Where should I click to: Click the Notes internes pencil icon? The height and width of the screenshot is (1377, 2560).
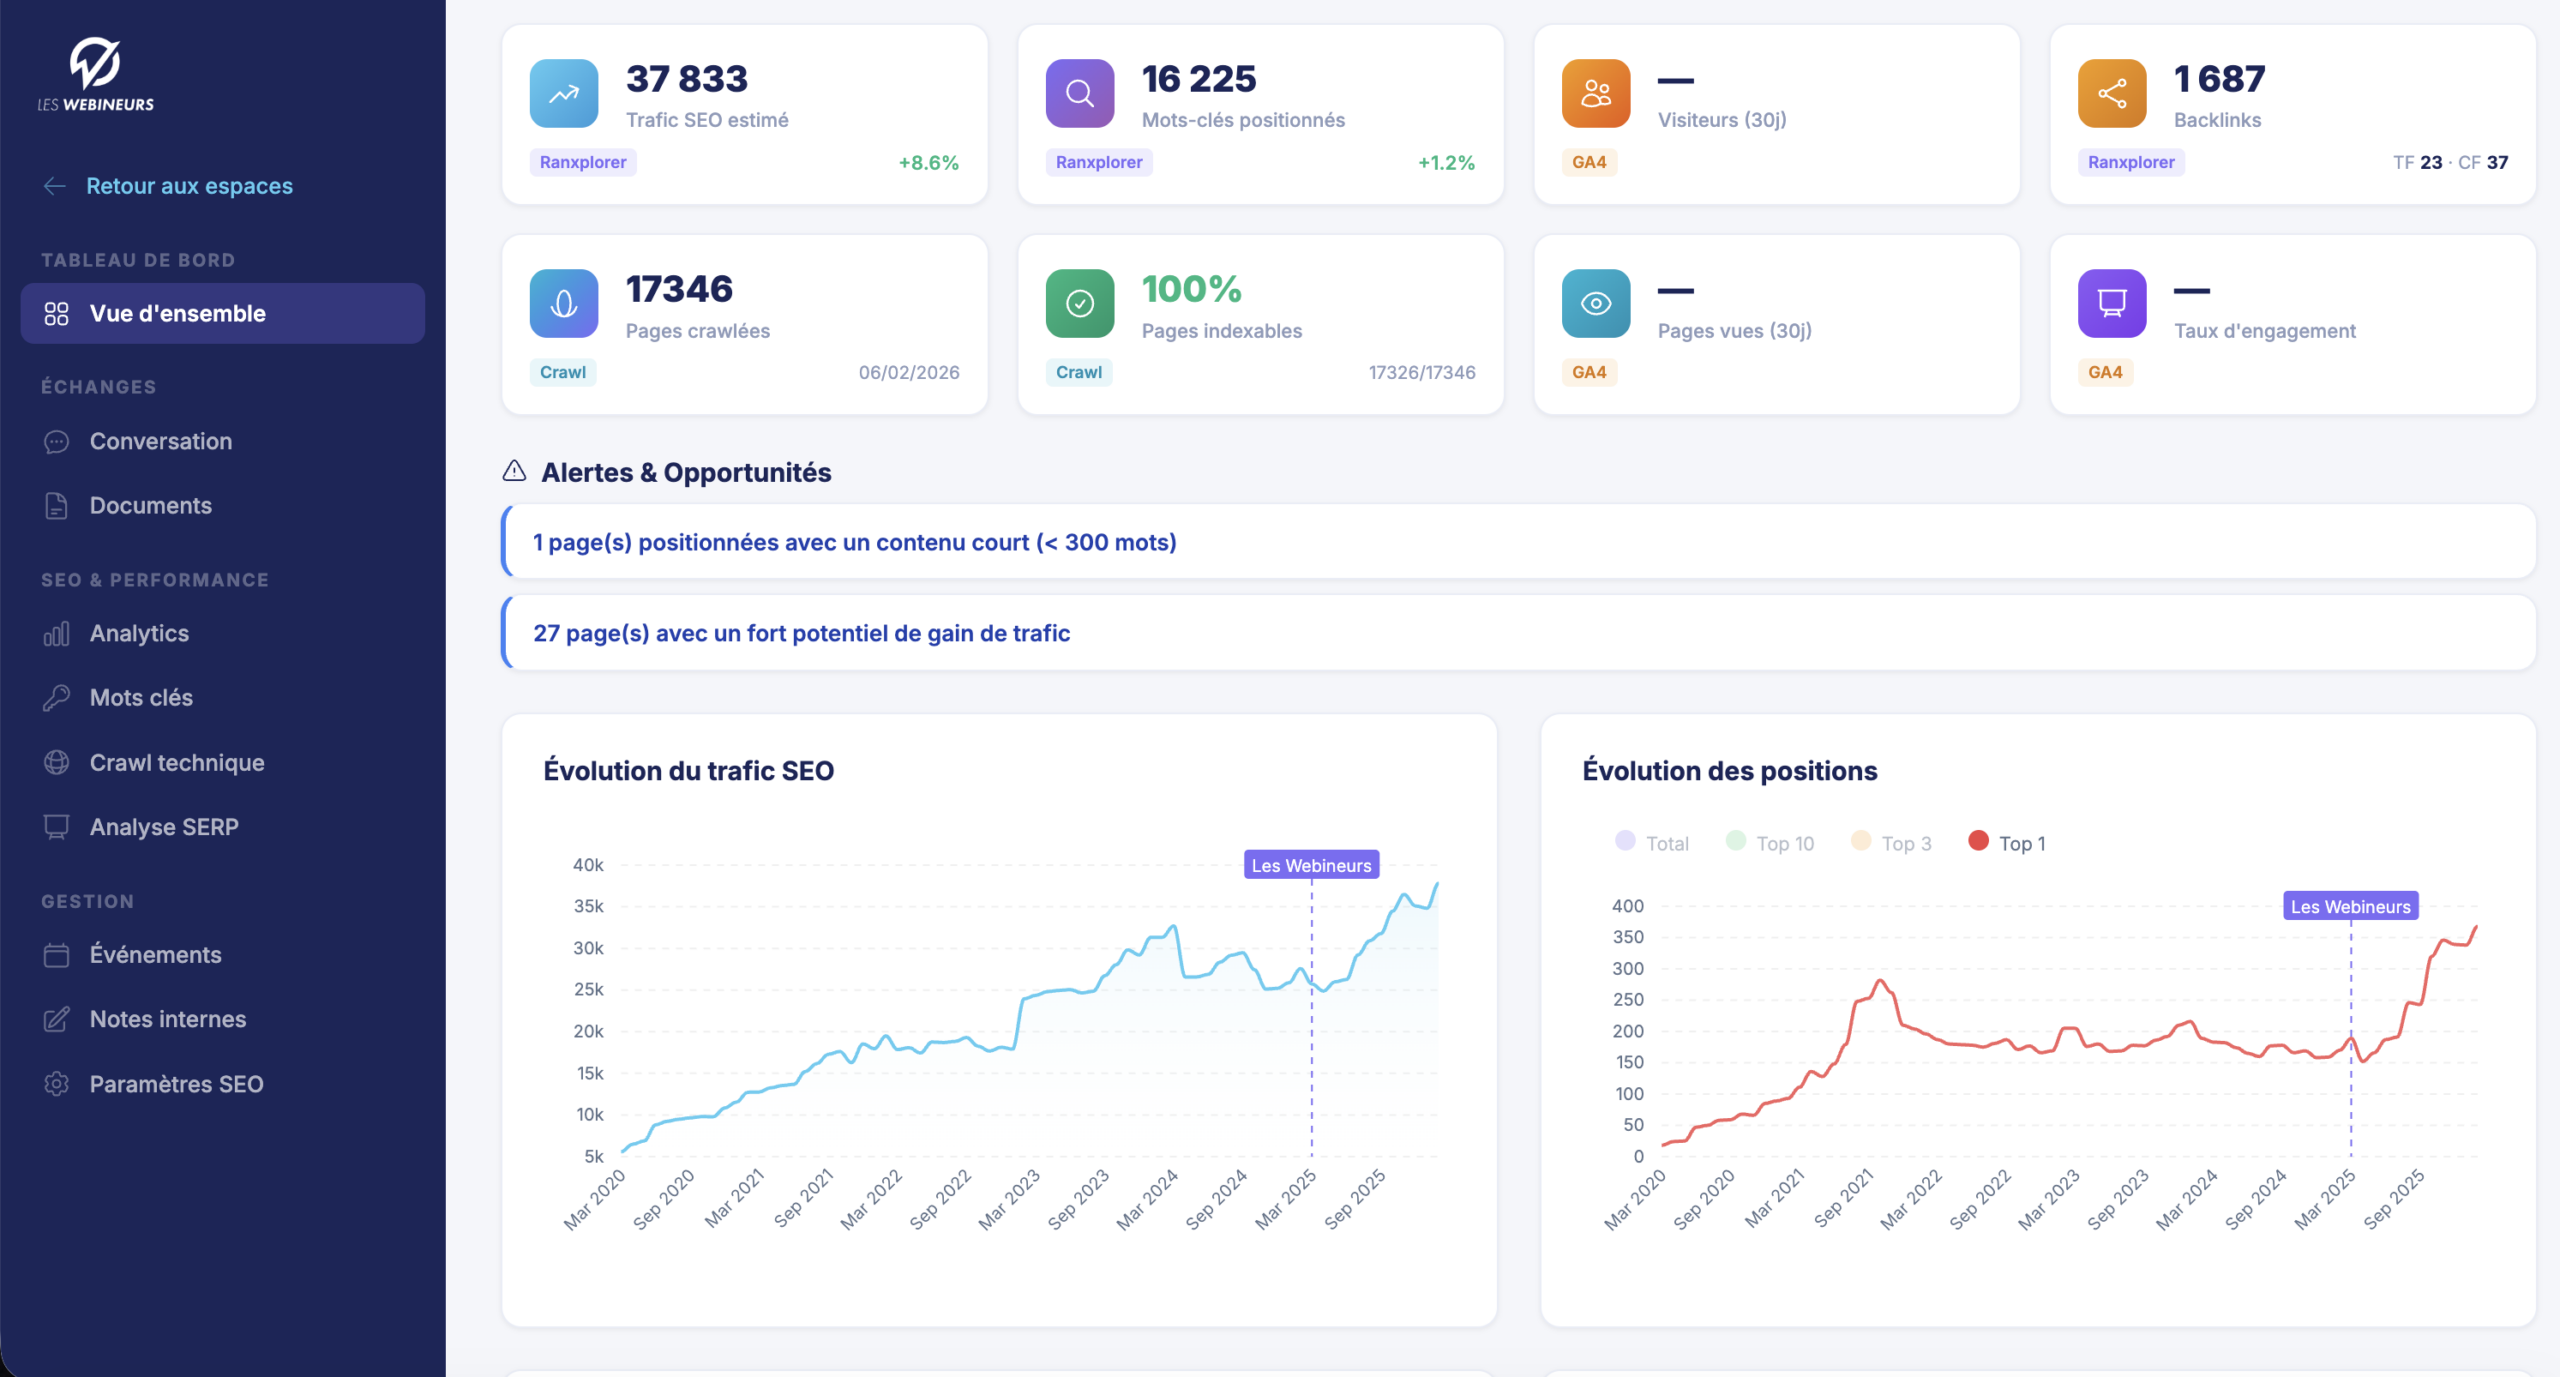click(57, 1018)
